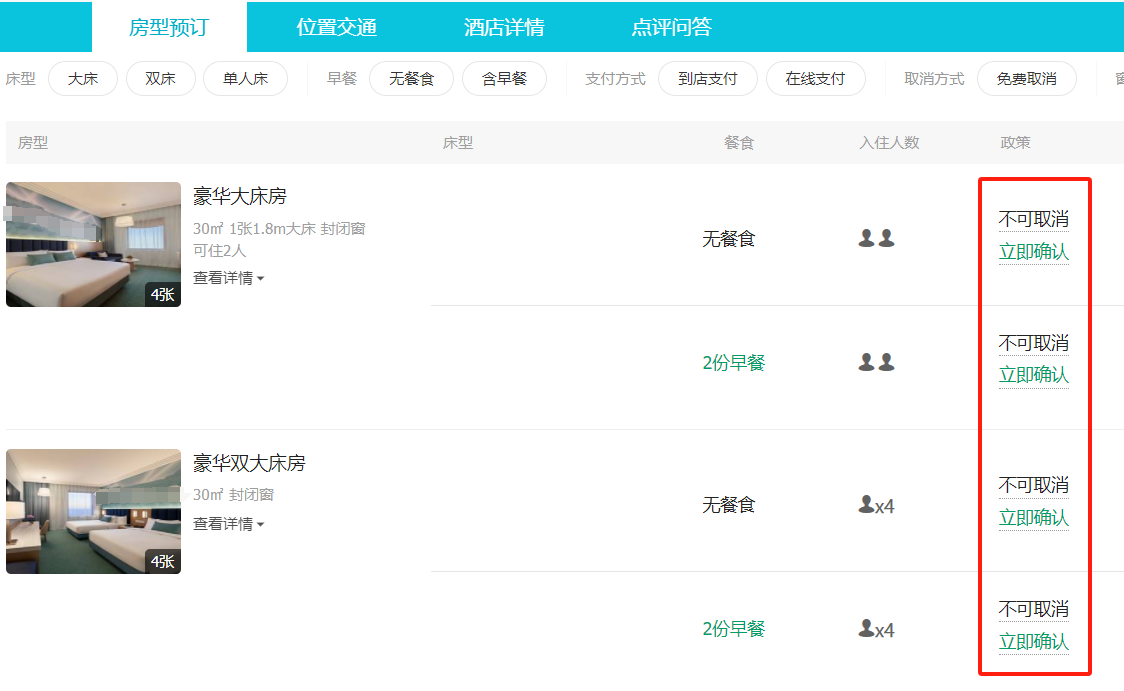This screenshot has width=1124, height=691.
Task: Toggle the 大床 bed type filter
Action: [x=83, y=79]
